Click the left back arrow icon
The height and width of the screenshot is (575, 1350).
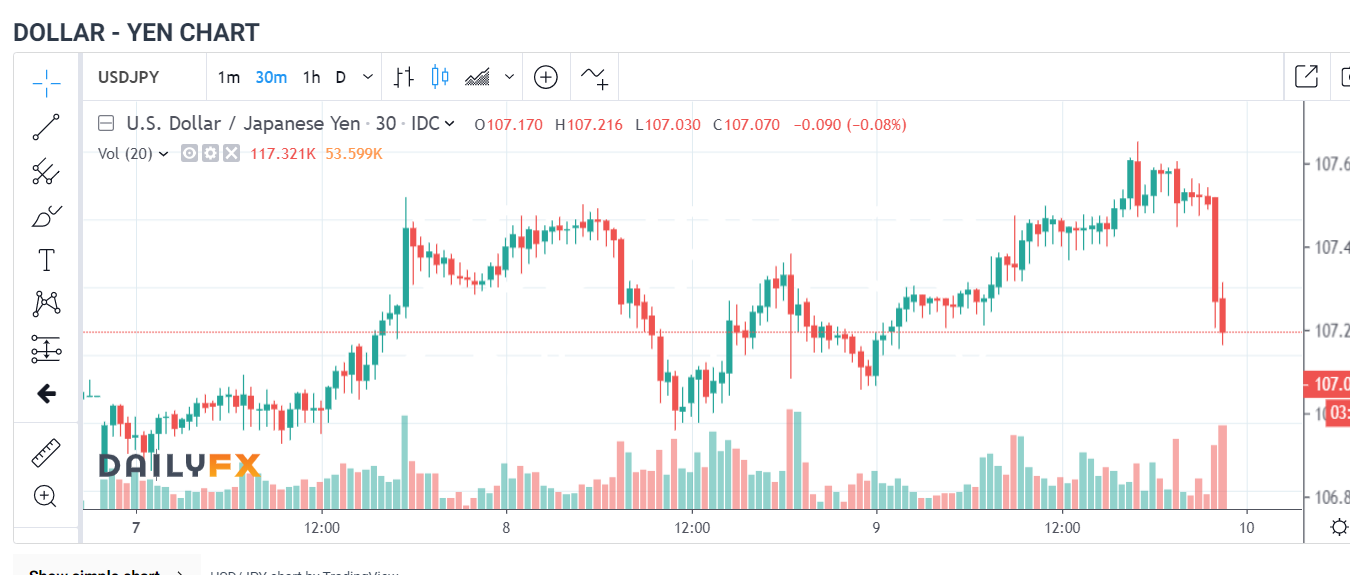46,393
